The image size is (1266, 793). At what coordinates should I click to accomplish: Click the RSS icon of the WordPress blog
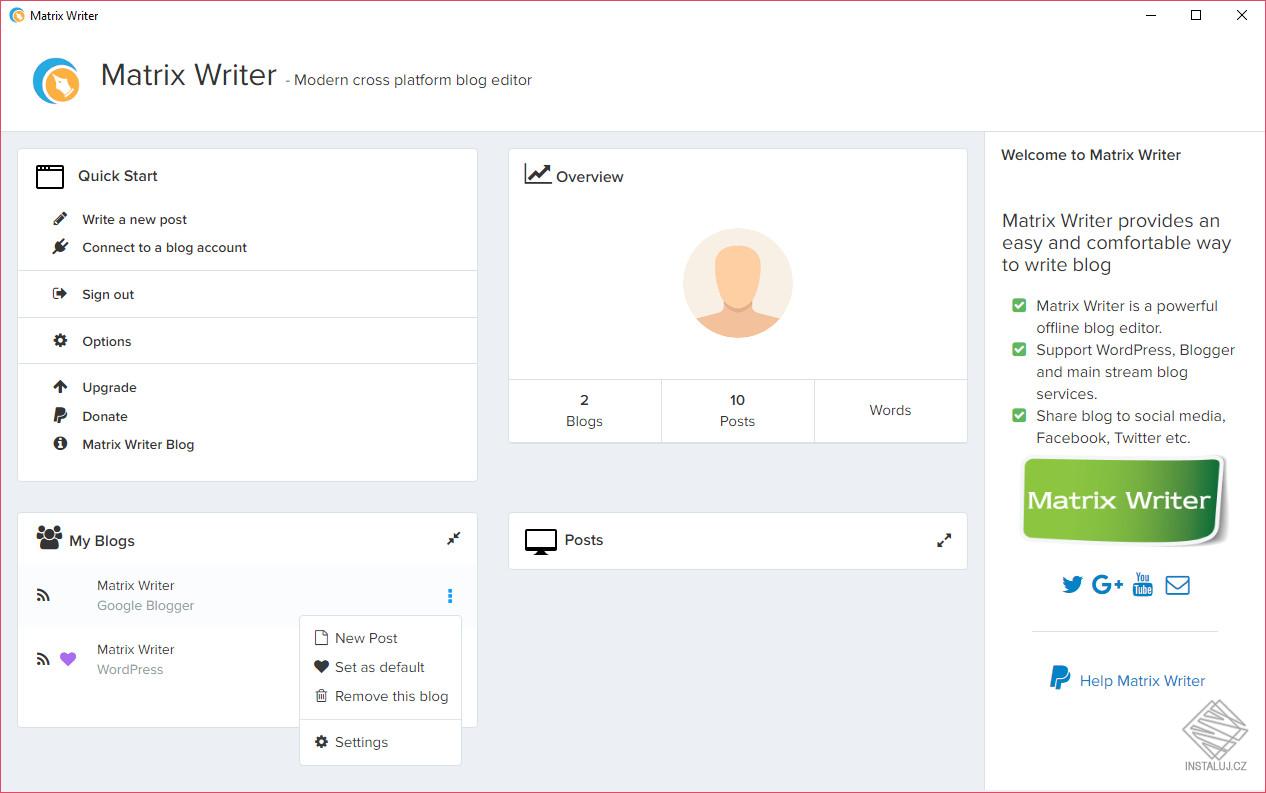click(43, 659)
